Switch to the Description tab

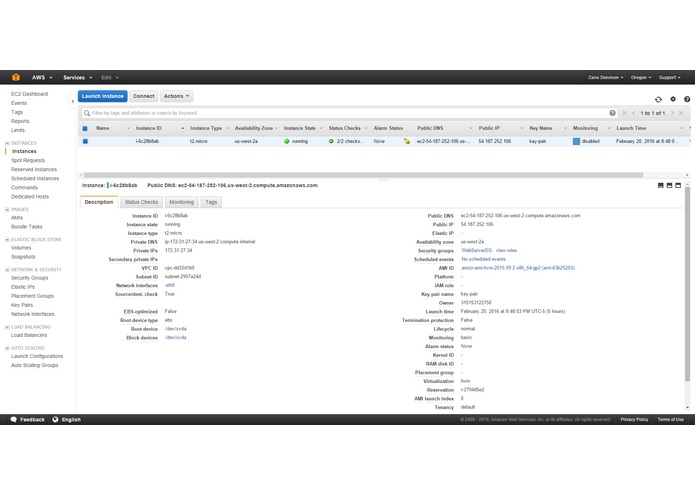coord(99,202)
